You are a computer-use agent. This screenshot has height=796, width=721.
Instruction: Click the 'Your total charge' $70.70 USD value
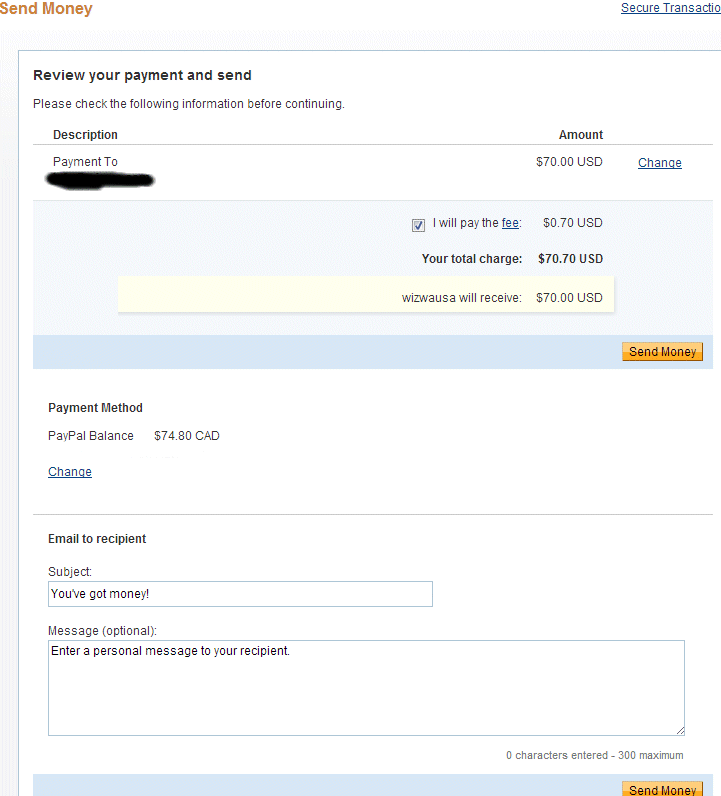tap(570, 259)
